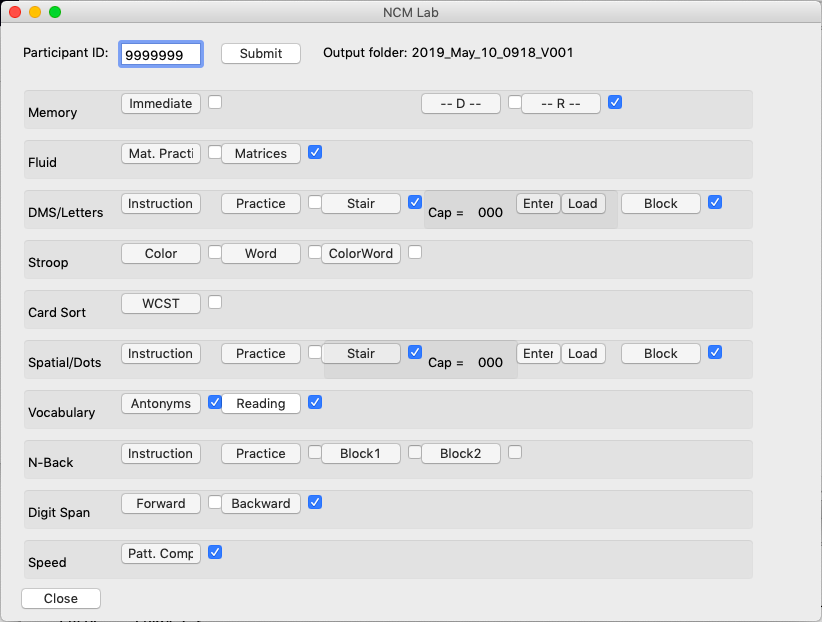Viewport: 822px width, 622px height.
Task: Start Spatial/Dots Practice
Action: [261, 353]
